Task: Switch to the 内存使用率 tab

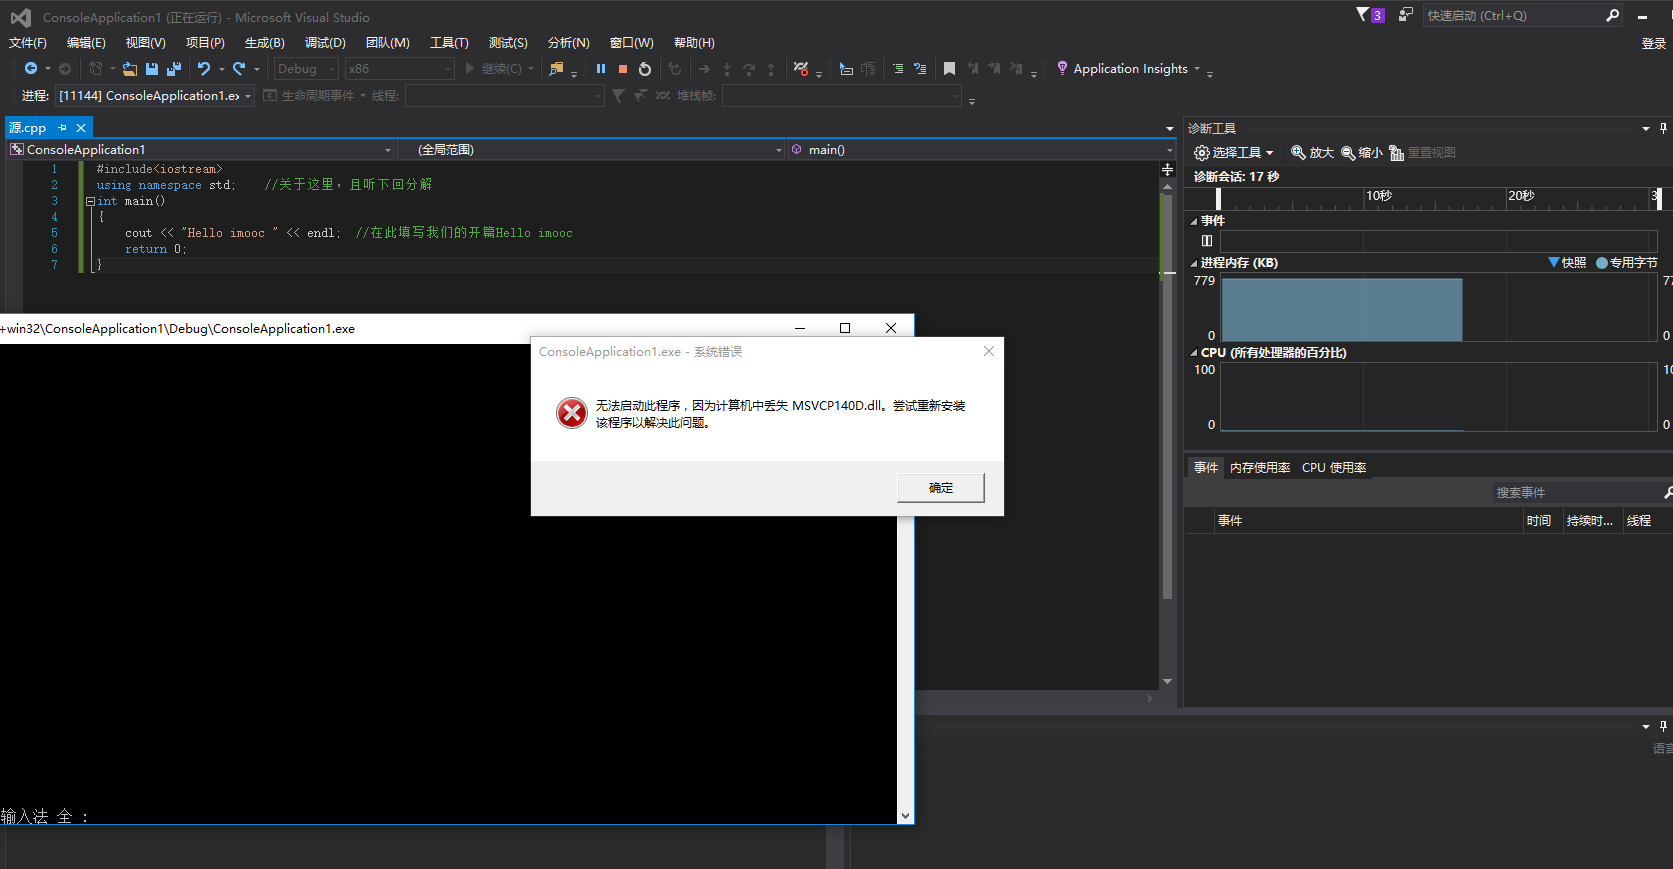Action: pyautogui.click(x=1260, y=468)
